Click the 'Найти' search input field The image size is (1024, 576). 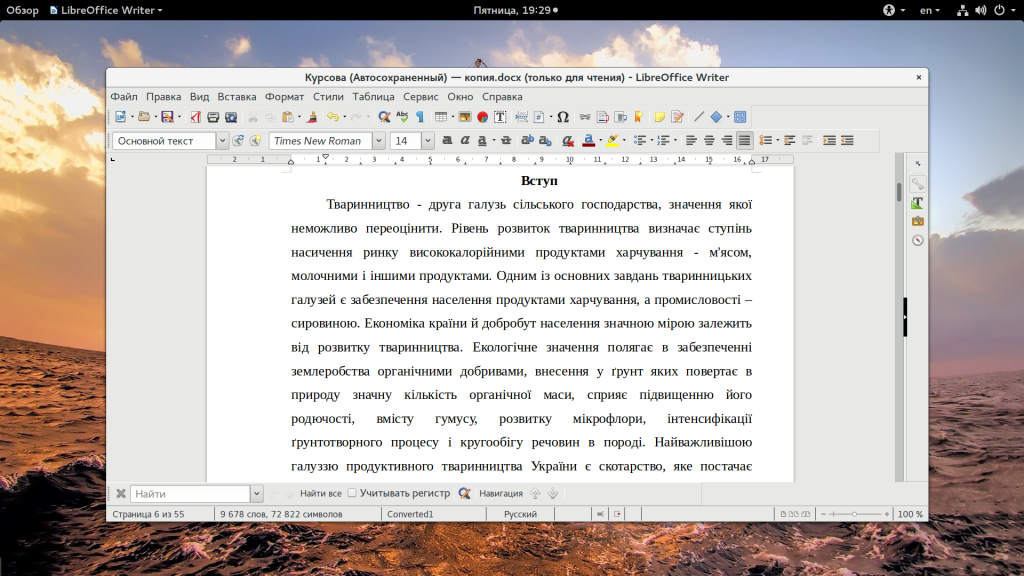point(189,493)
